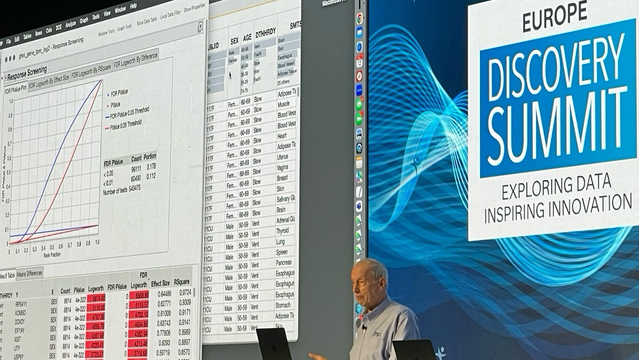Click the Vagina cell in data table
This screenshot has width=639, height=360.
tap(283, 167)
